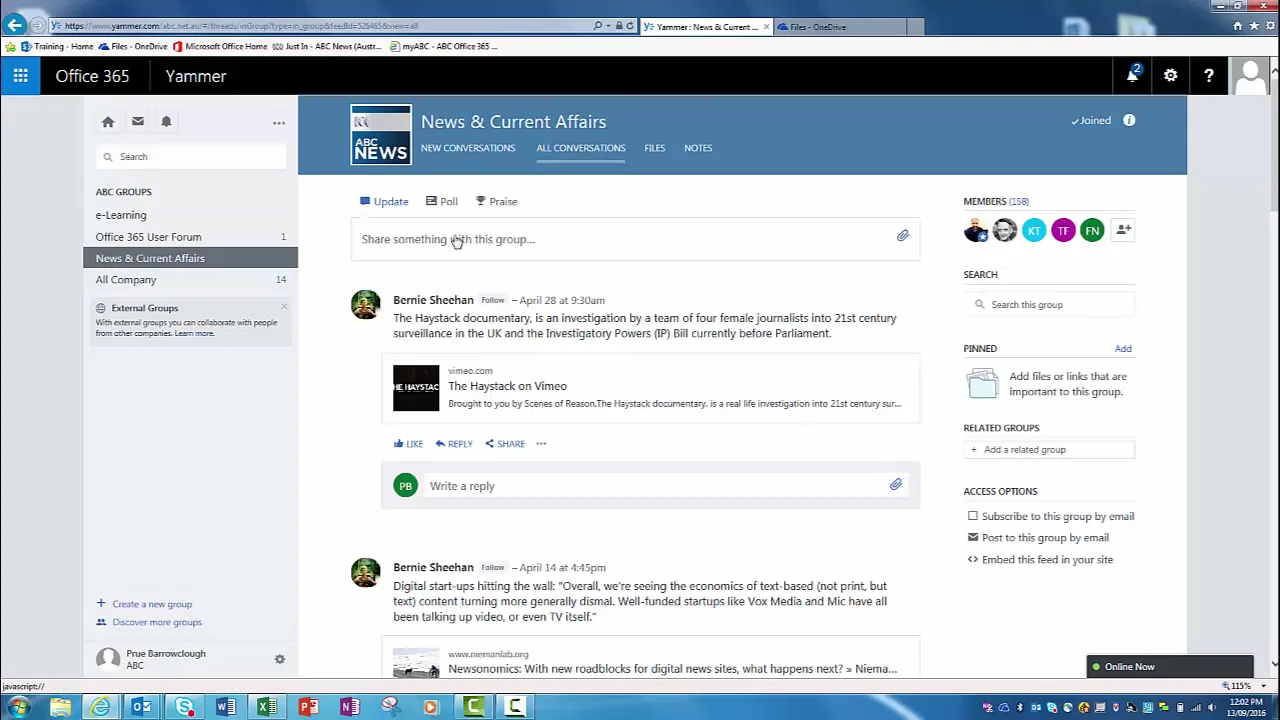
Task: Launch Outlook from the taskbar
Action: click(142, 708)
